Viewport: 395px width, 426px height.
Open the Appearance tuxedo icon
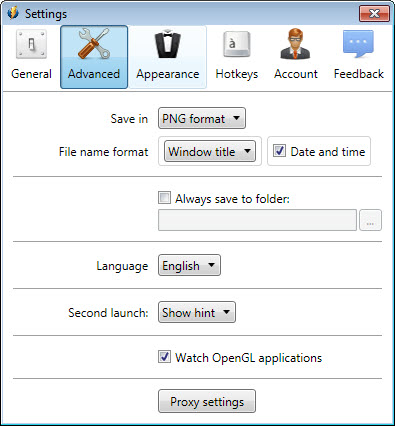click(x=168, y=44)
